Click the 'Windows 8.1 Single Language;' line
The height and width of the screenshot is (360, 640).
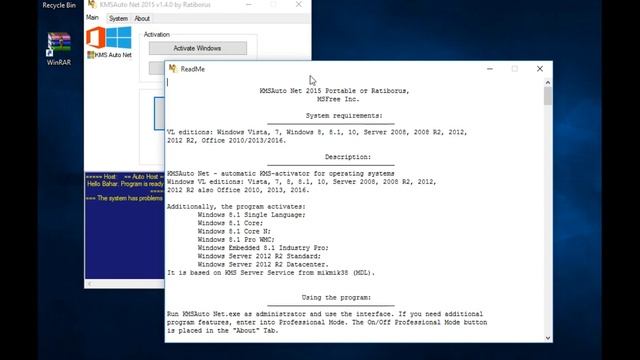click(x=251, y=215)
